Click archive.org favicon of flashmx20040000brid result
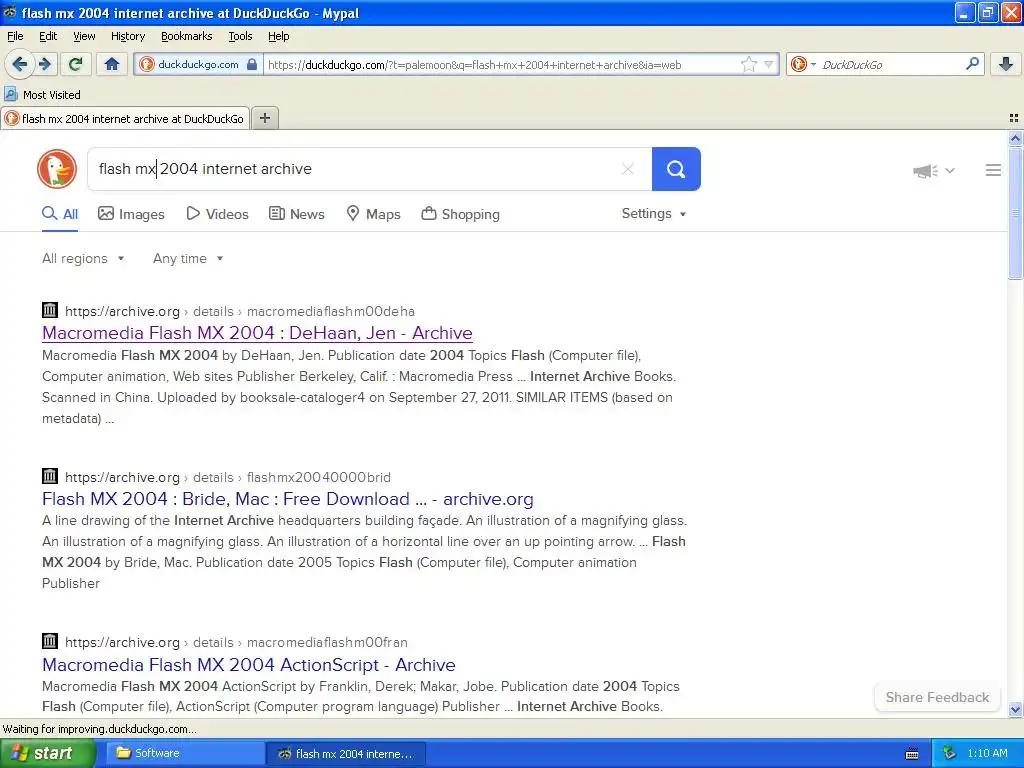 click(50, 476)
